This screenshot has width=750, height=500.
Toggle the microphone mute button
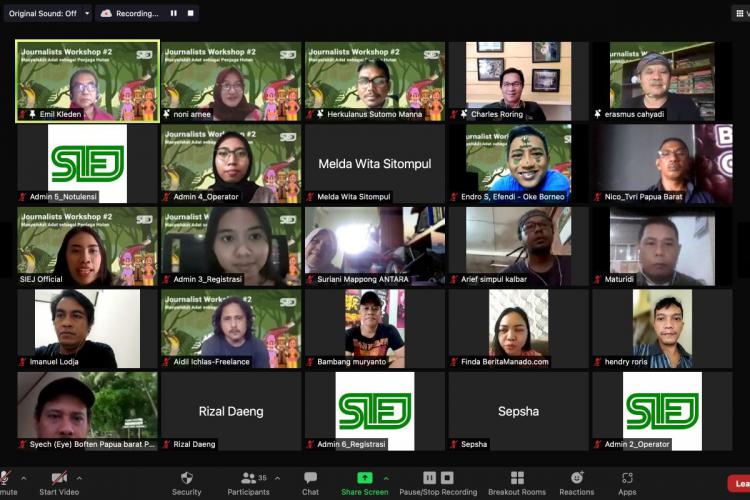[6, 478]
